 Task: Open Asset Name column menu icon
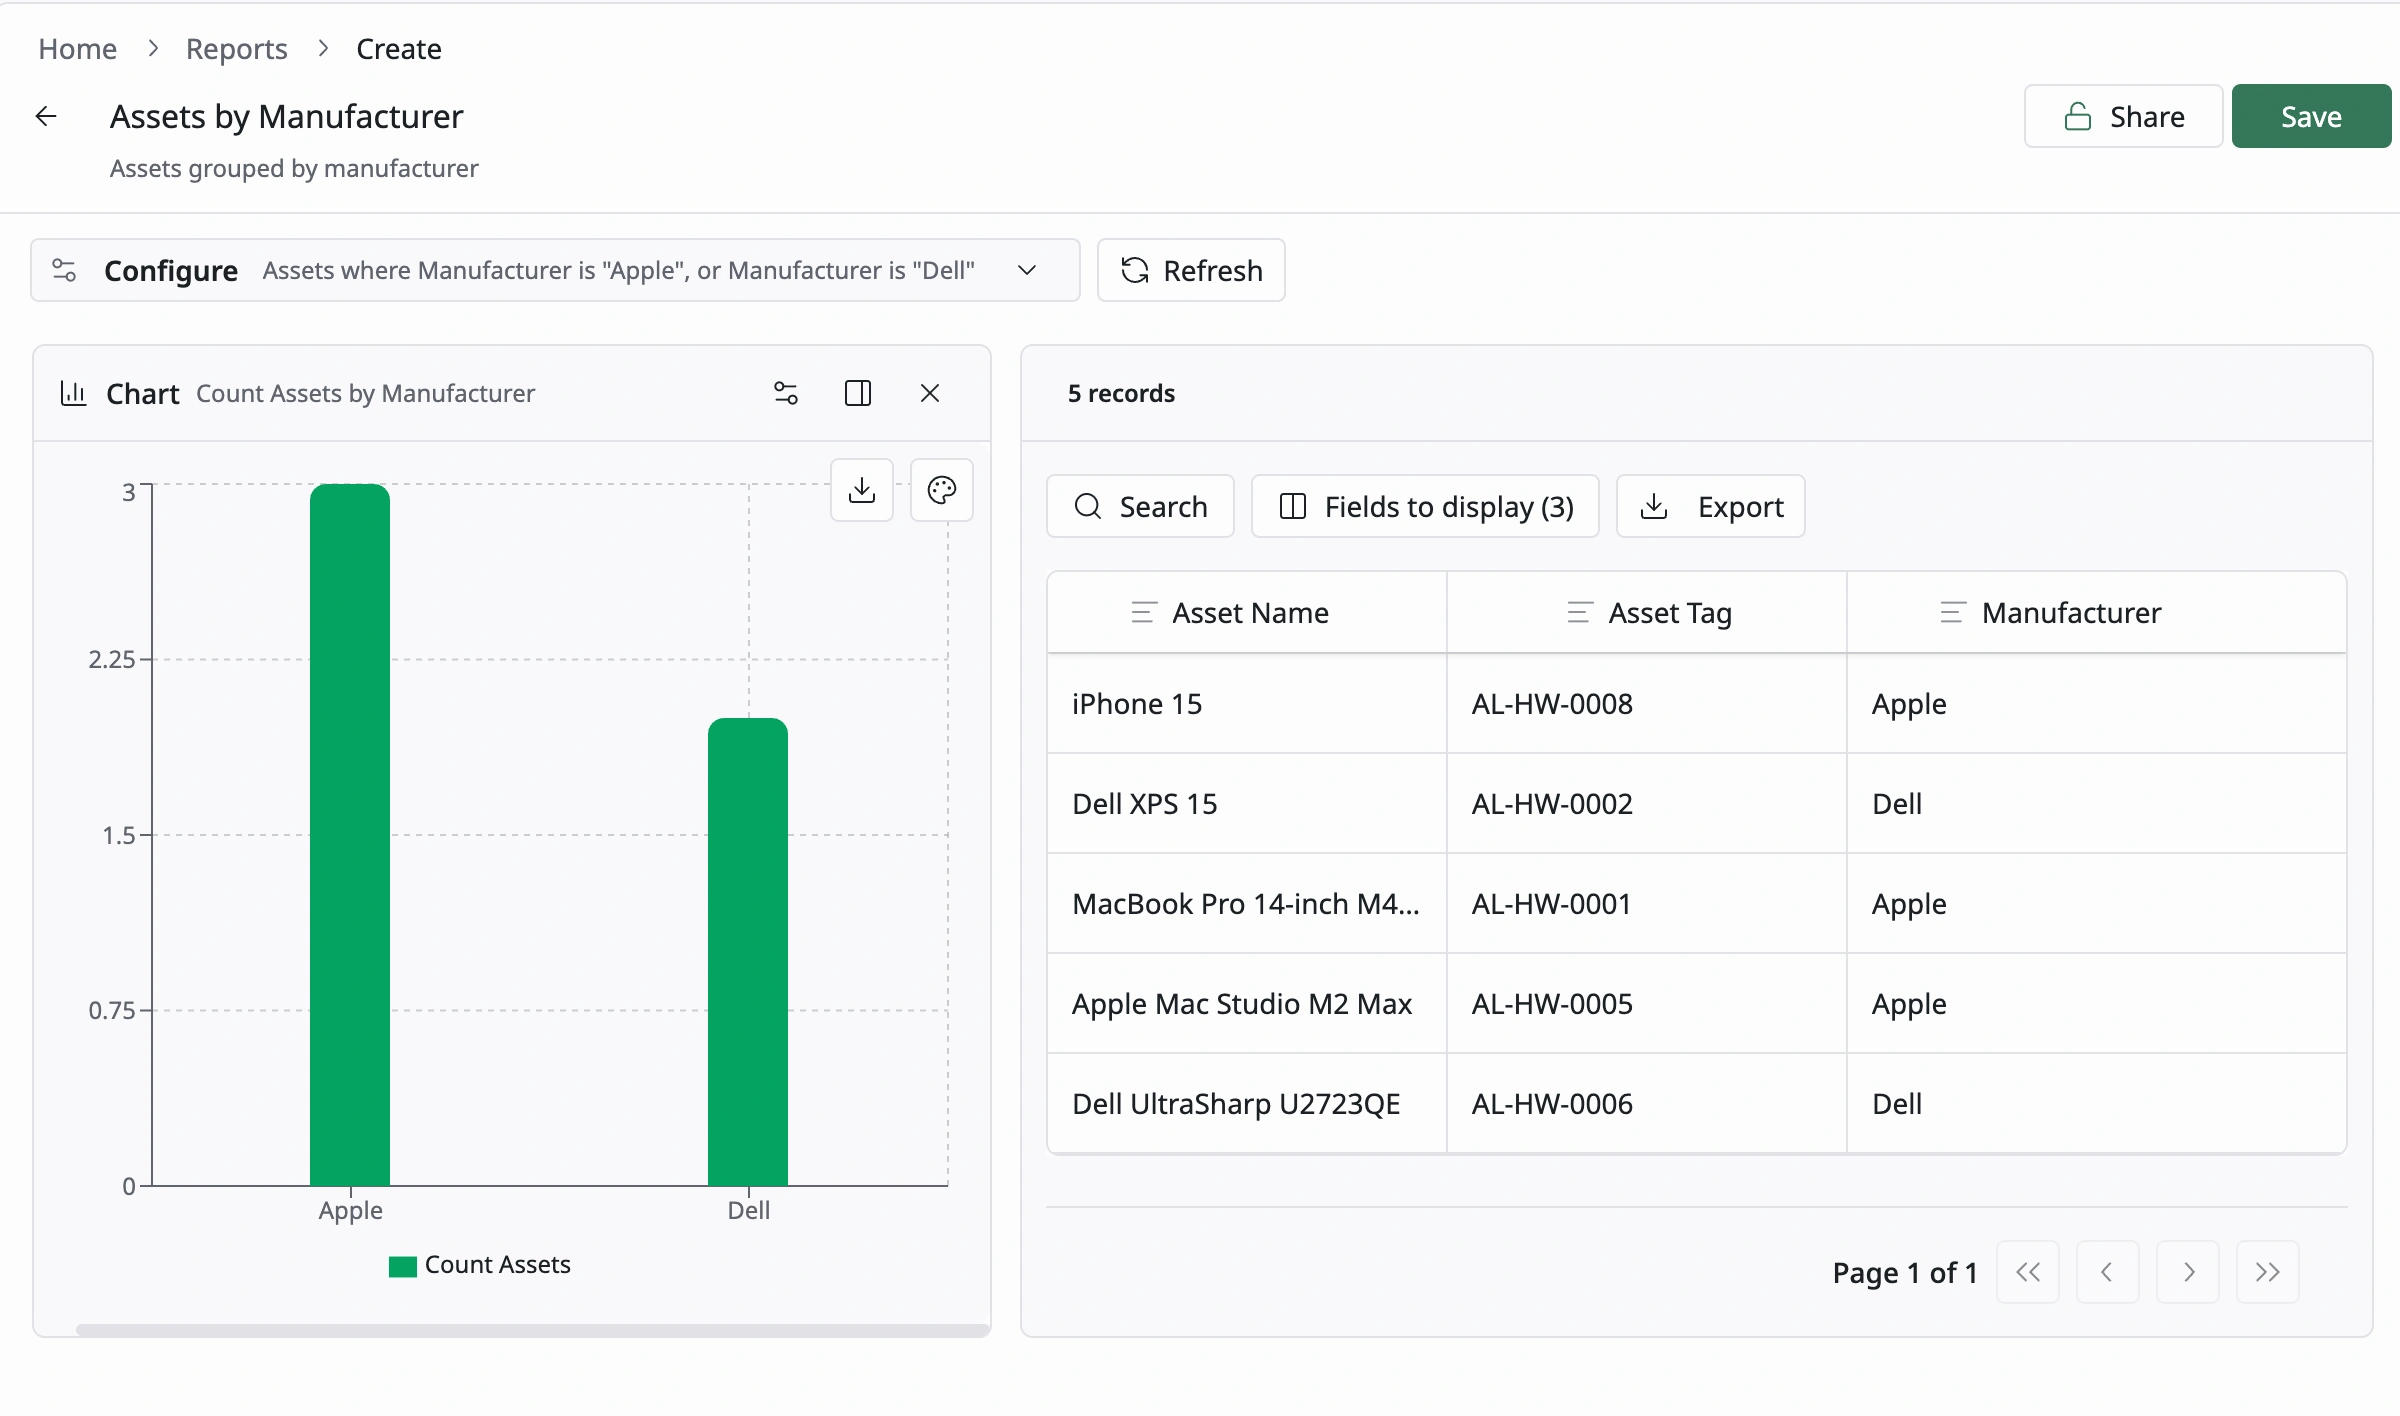1144,612
